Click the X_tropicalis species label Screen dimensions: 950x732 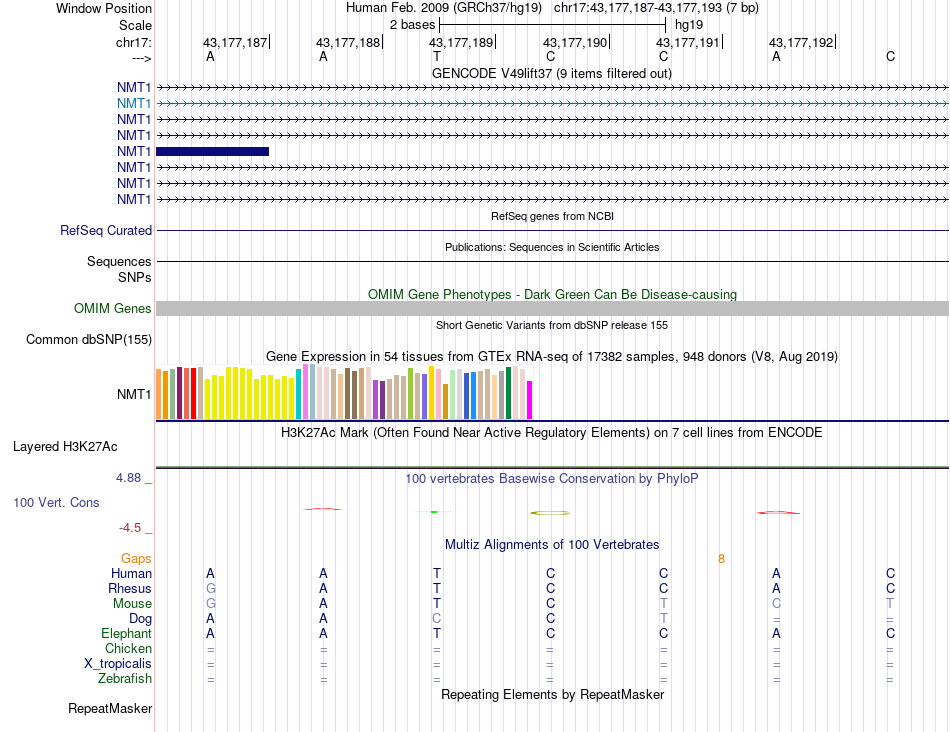pos(118,664)
